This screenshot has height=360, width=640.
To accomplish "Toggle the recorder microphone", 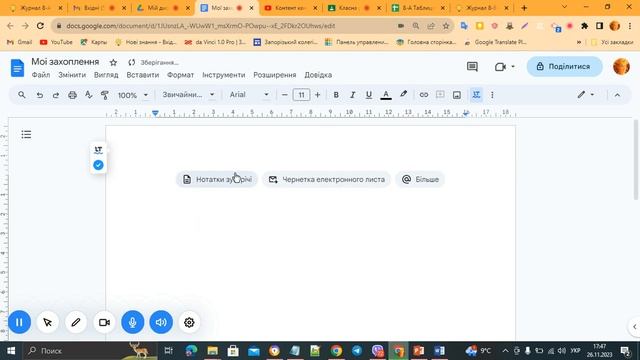I will pos(133,322).
